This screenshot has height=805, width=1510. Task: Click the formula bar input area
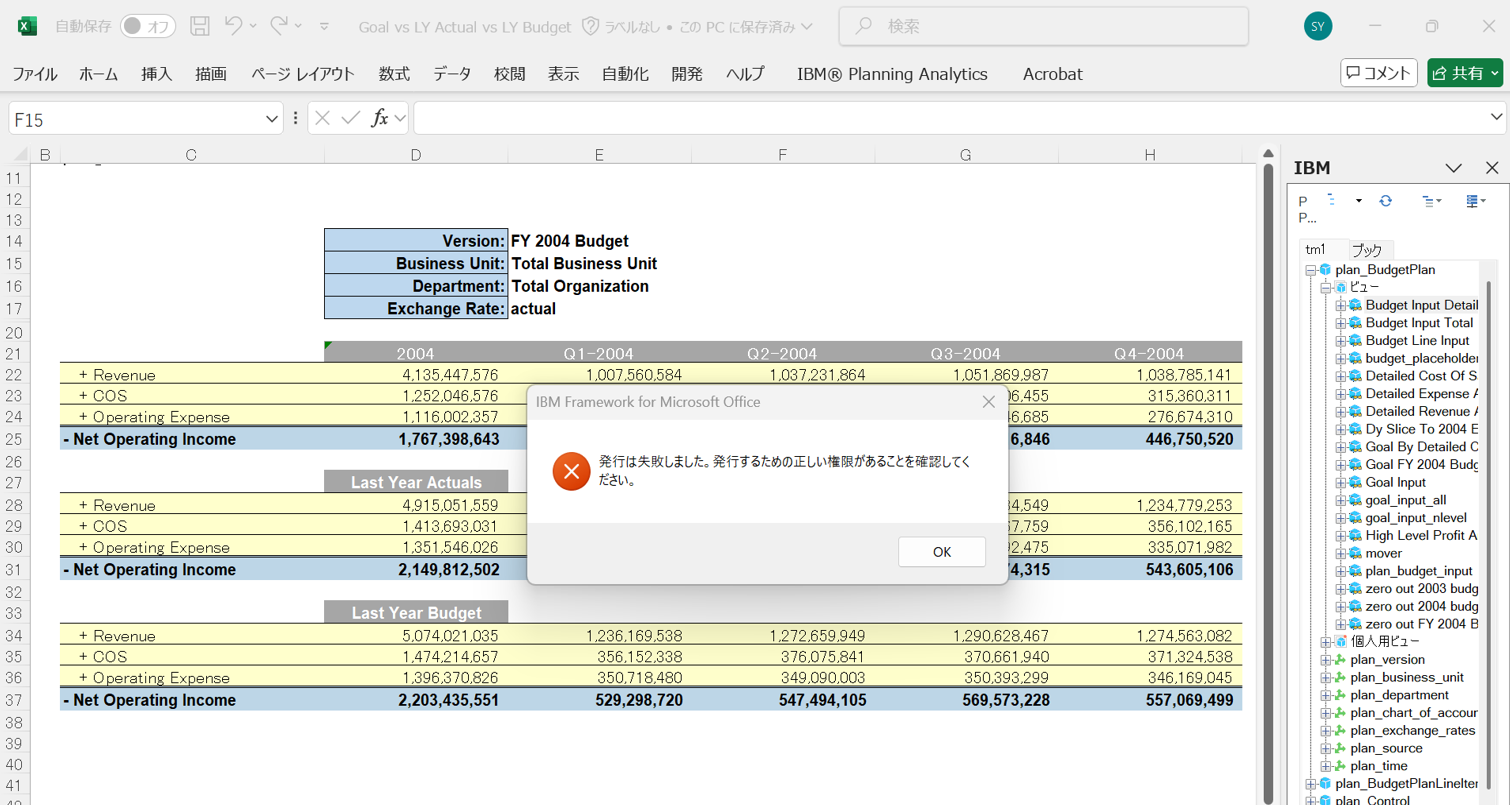point(950,119)
